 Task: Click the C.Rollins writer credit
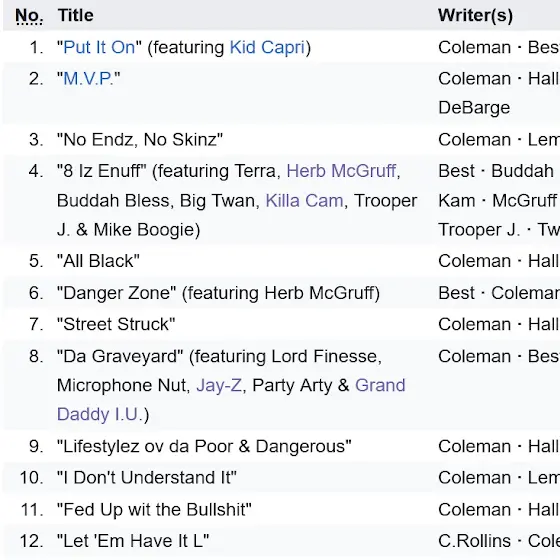pyautogui.click(x=474, y=541)
